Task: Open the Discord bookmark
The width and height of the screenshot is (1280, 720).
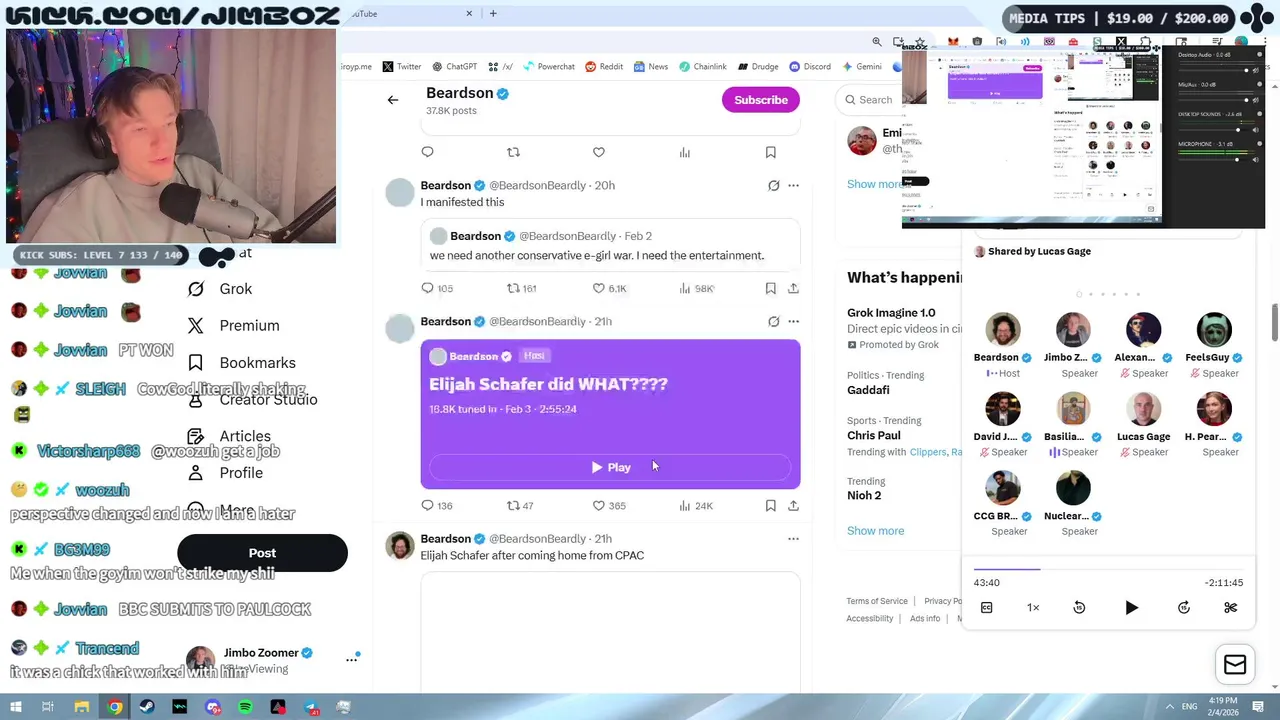Action: [810, 67]
